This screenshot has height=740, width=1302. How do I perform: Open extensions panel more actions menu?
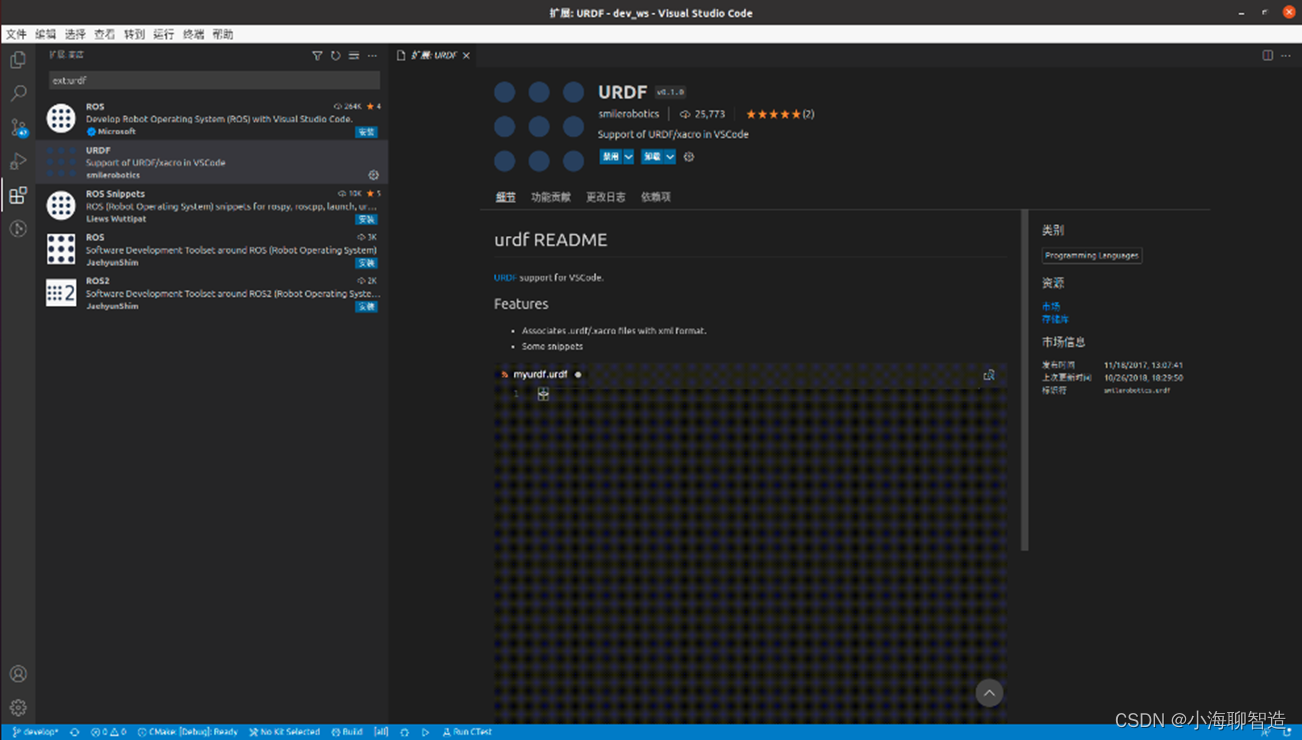click(x=372, y=56)
